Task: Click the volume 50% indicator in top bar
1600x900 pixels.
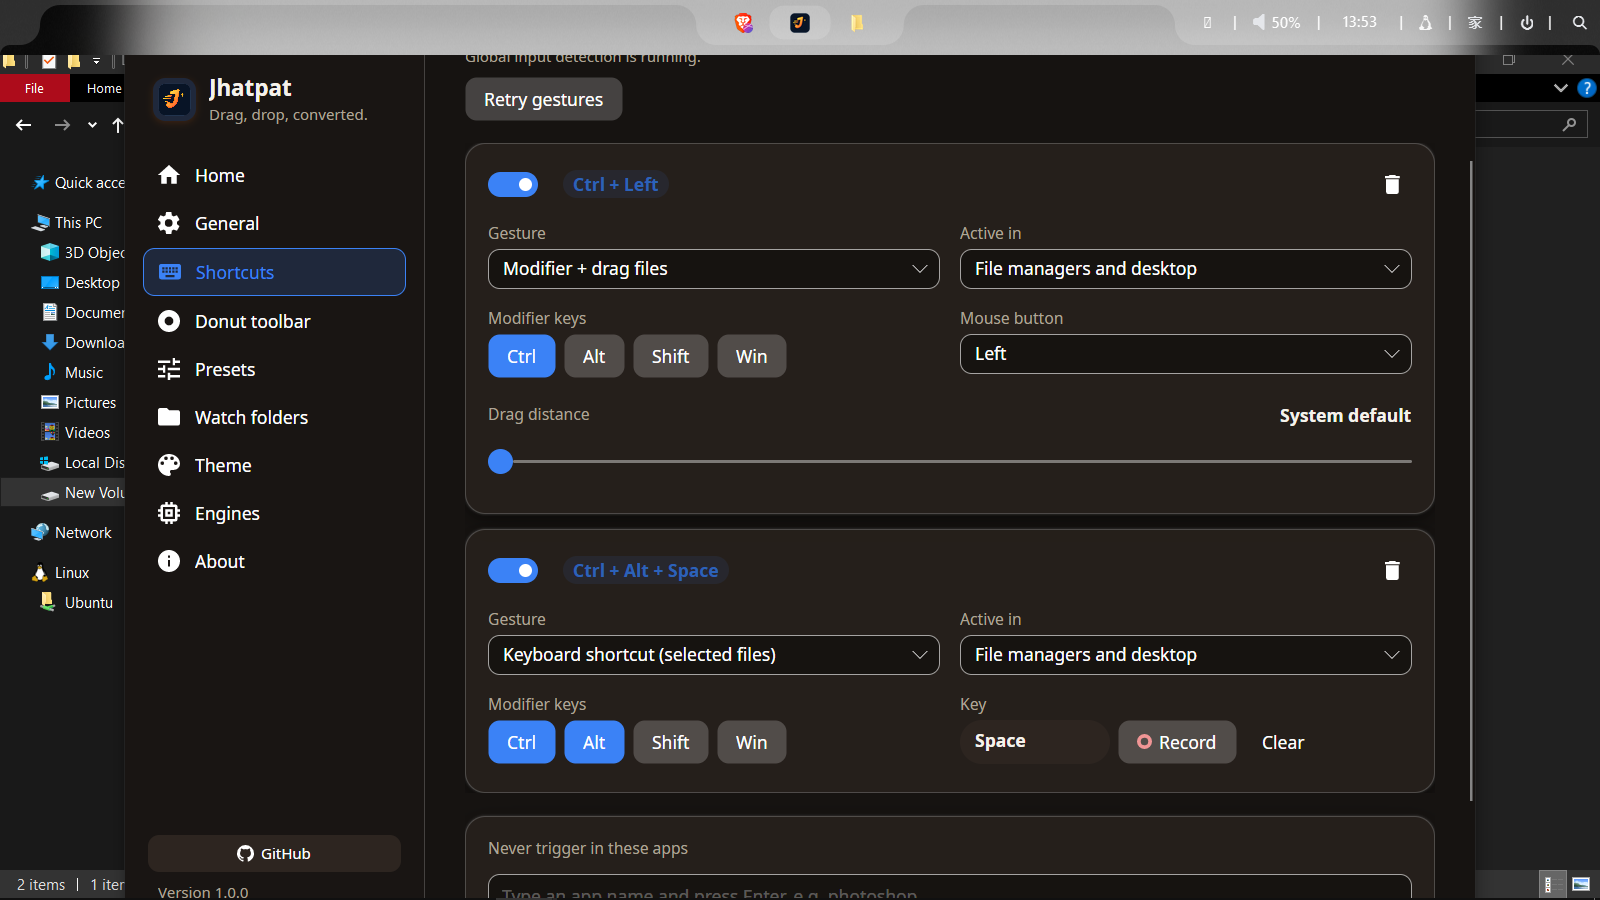Action: (x=1277, y=22)
